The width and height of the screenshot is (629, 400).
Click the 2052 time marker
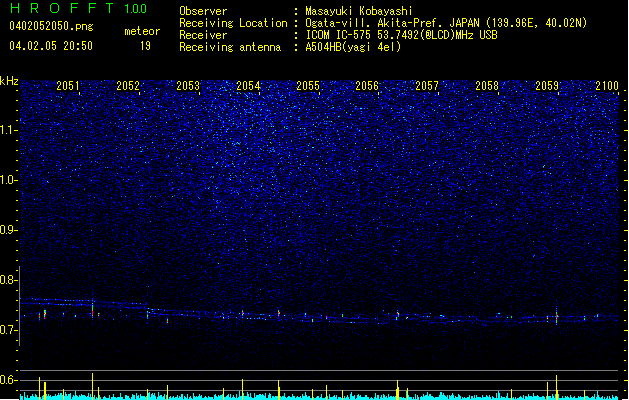click(128, 86)
